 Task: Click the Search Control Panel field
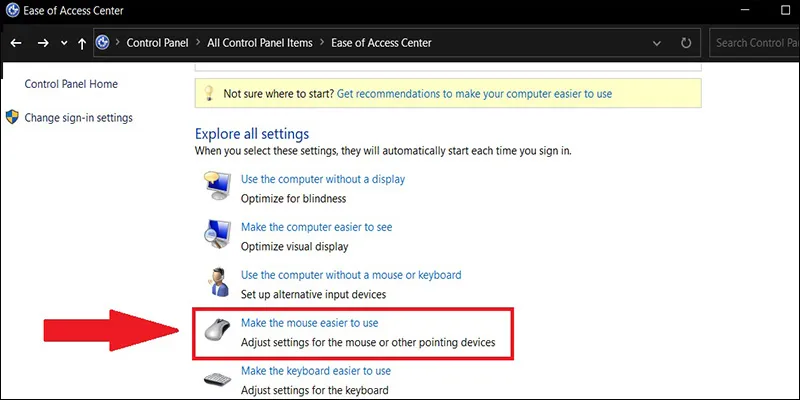pos(755,43)
